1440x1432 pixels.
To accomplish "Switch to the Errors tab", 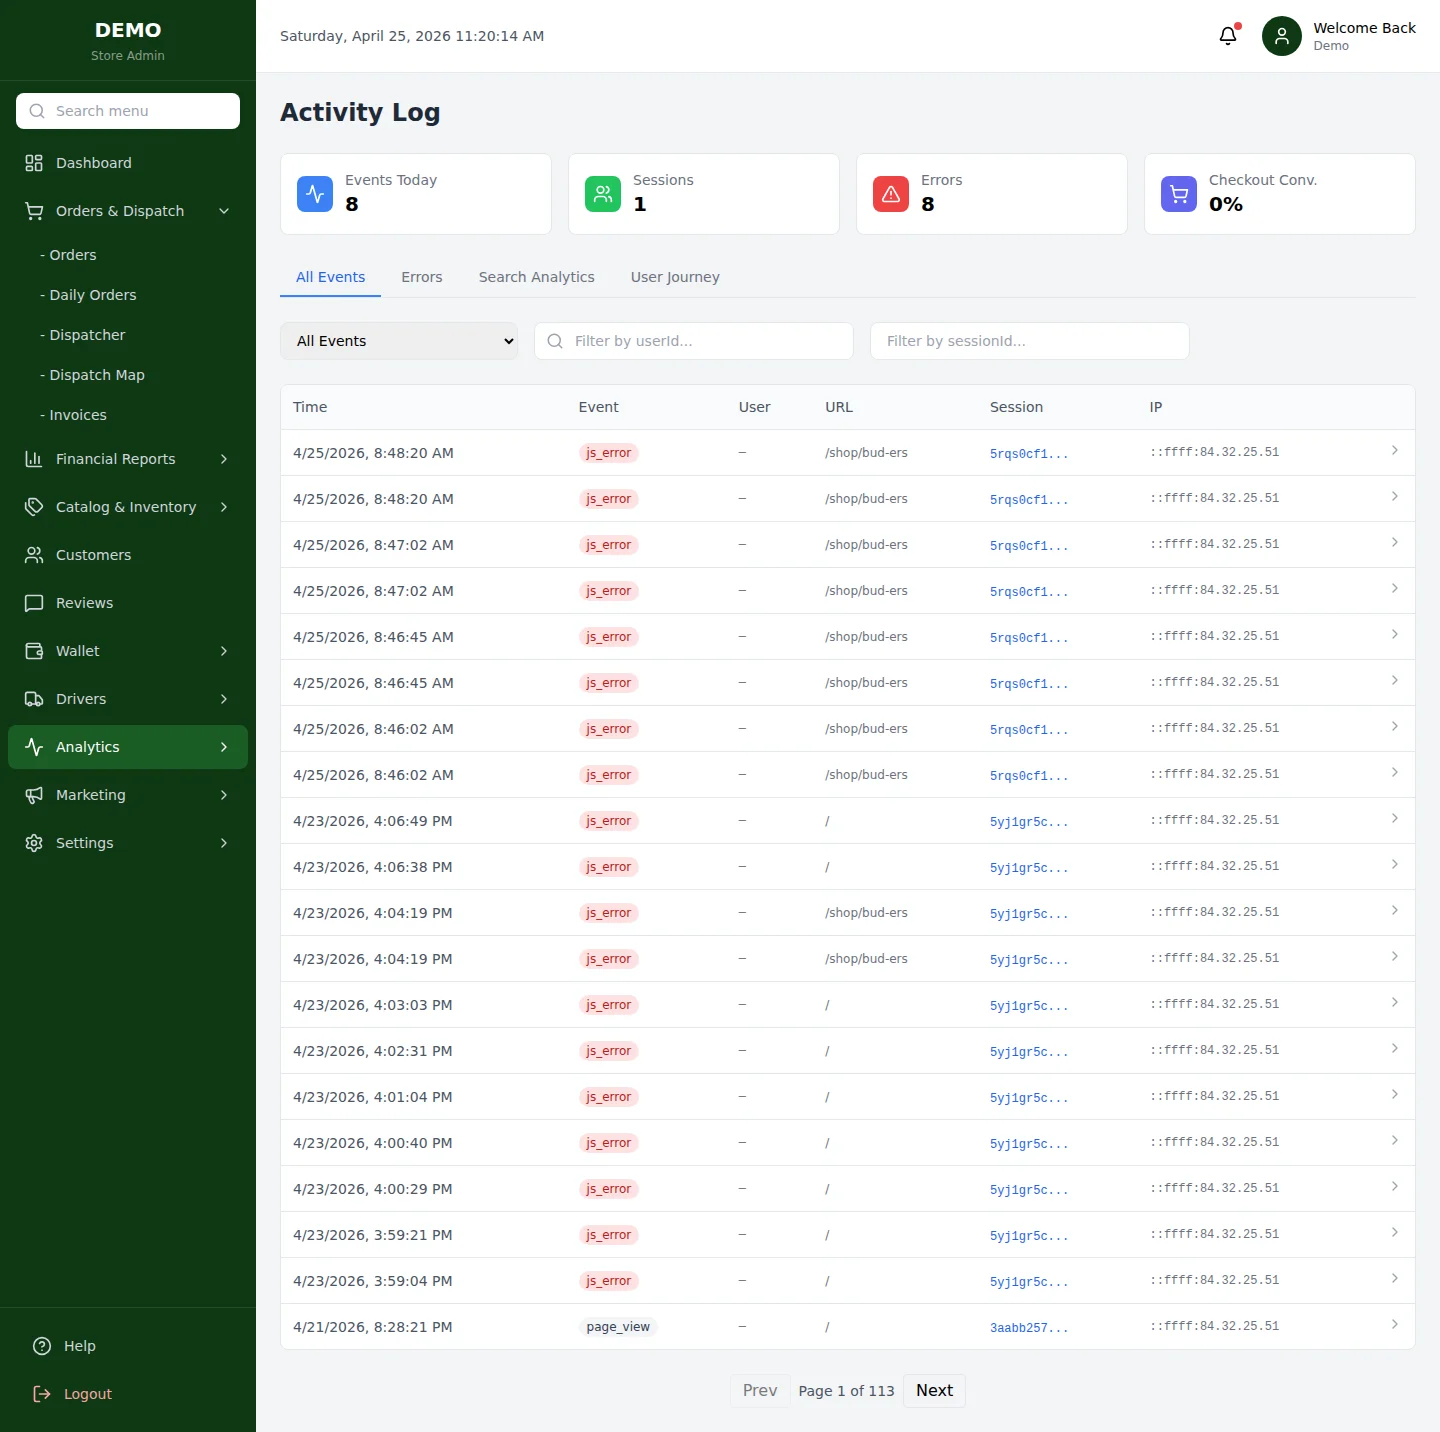I will pos(421,277).
